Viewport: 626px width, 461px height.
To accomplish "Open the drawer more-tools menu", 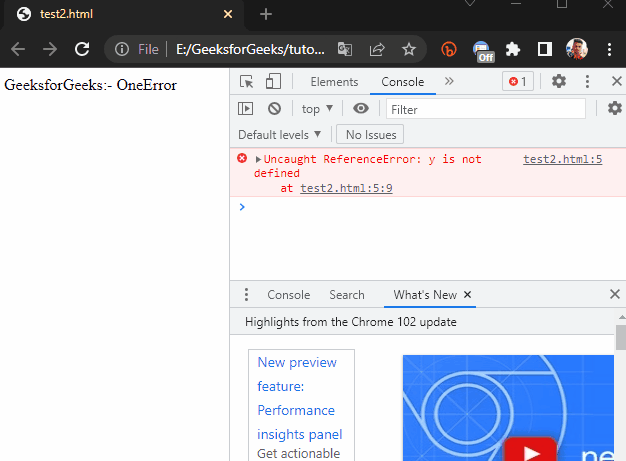I will 246,295.
